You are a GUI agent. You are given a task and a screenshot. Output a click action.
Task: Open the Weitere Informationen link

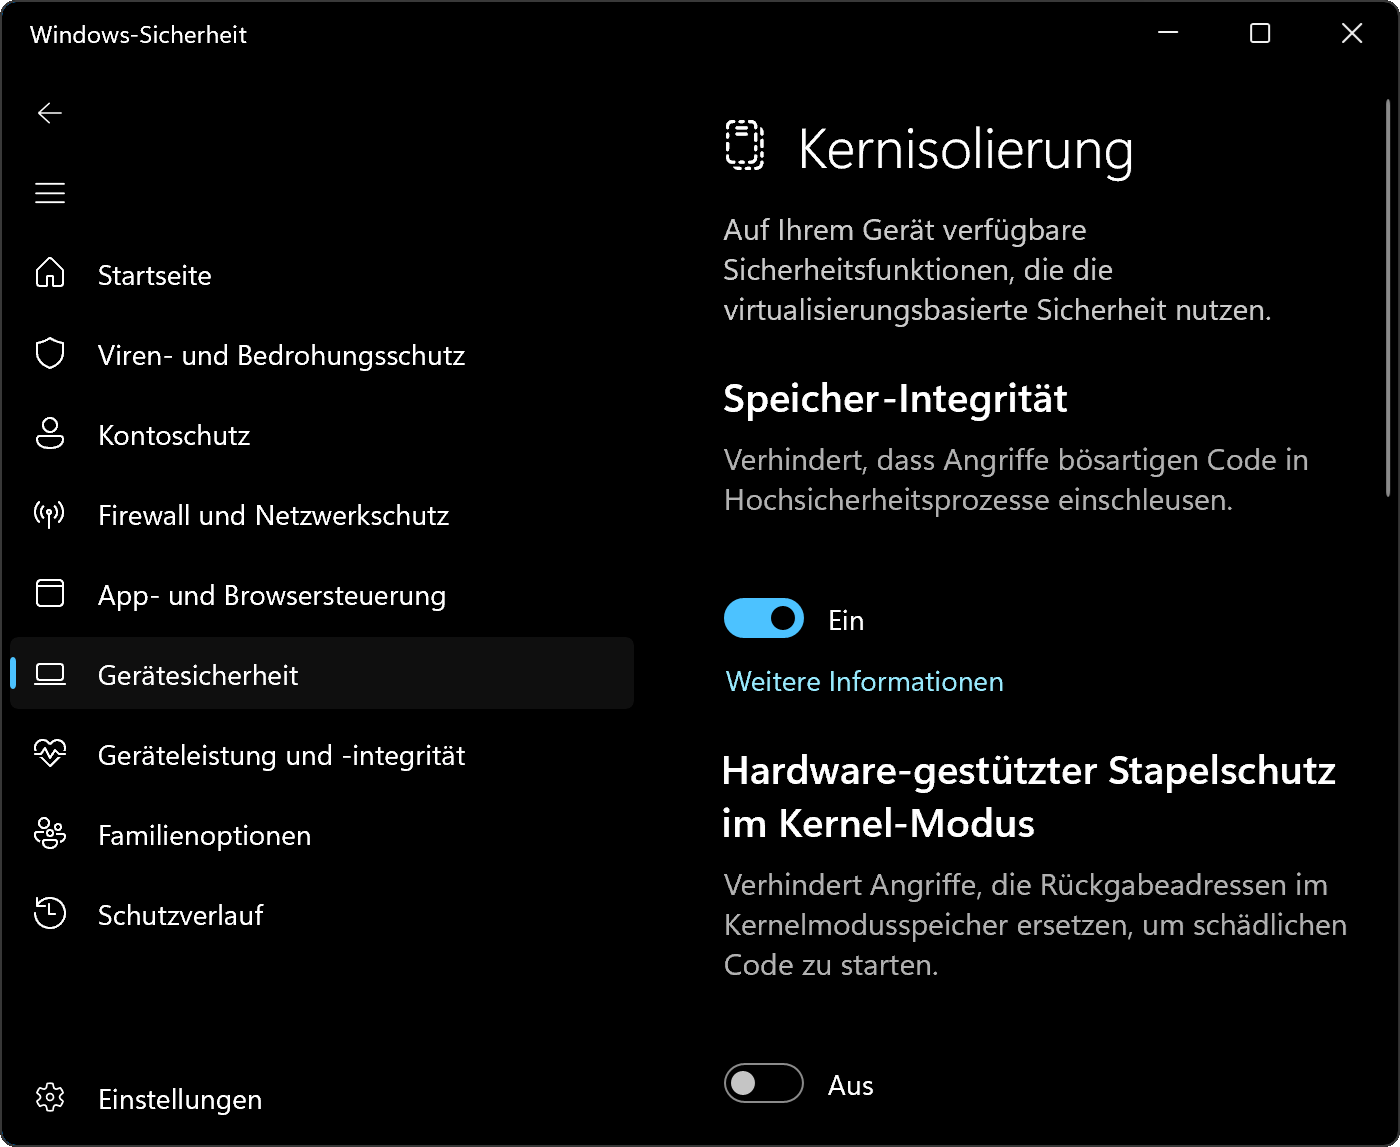tap(863, 681)
